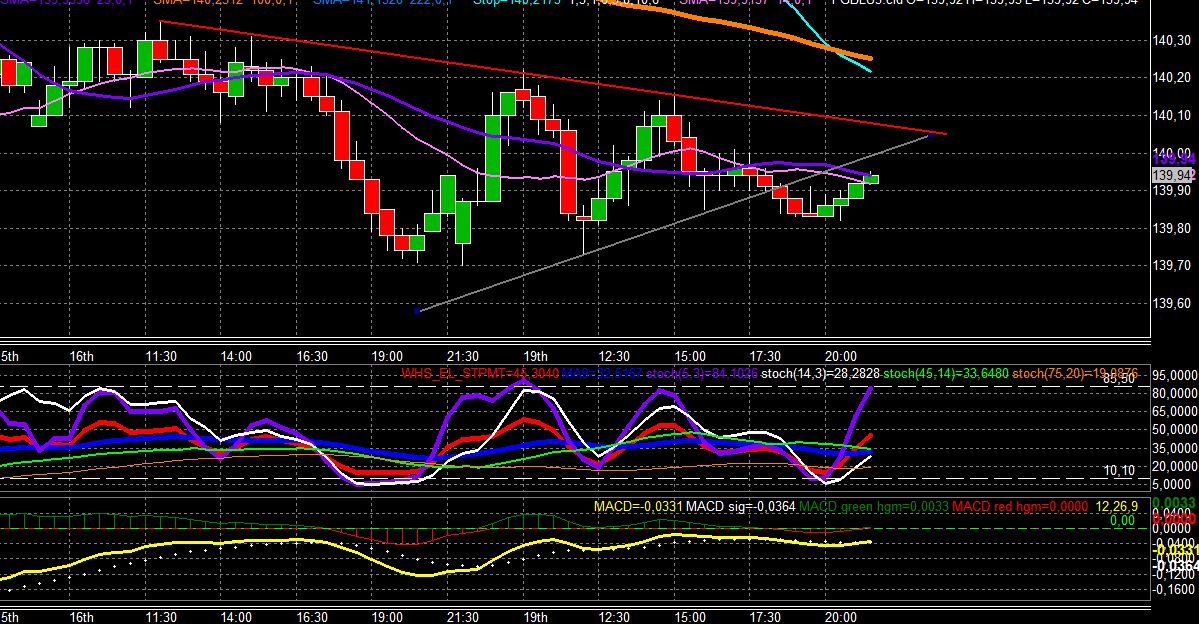This screenshot has width=1199, height=624.
Task: Click the MACD=-0,0331 label
Action: (x=638, y=506)
